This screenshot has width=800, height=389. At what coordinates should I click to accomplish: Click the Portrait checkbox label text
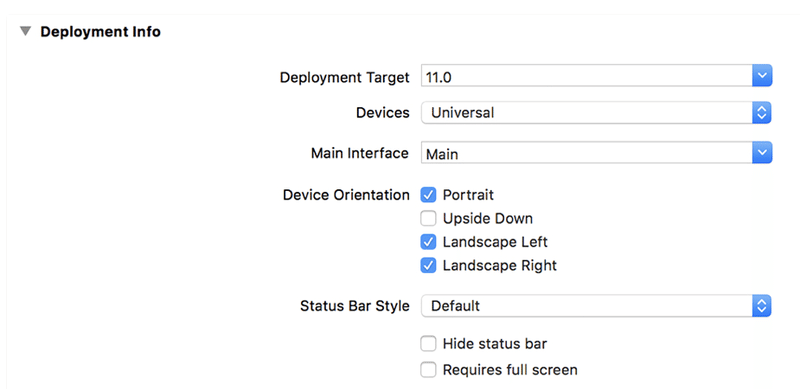468,195
